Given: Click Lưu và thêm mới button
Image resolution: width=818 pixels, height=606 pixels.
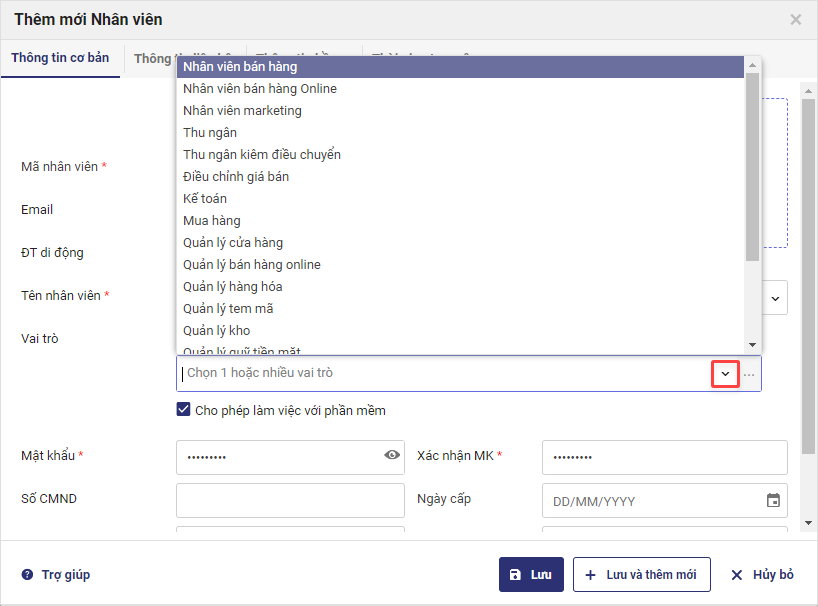Looking at the screenshot, I should (x=641, y=575).
